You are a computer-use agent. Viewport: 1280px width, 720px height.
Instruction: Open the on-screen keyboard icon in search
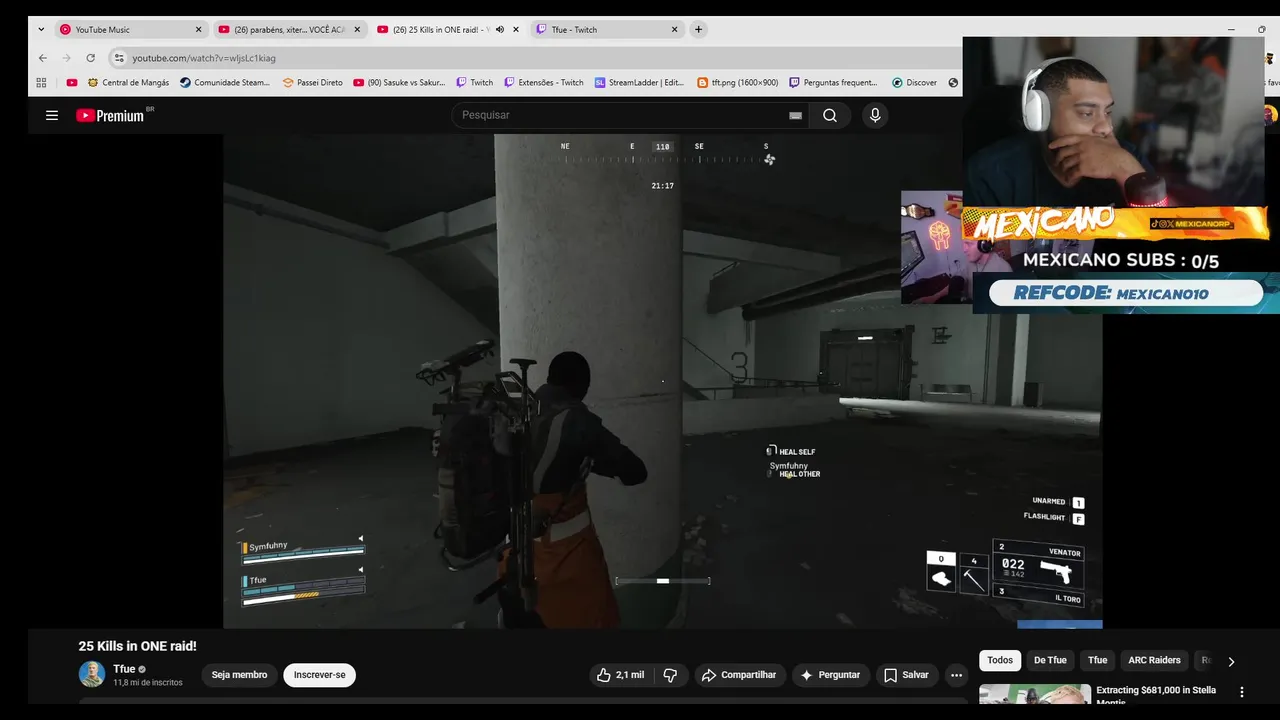(796, 115)
